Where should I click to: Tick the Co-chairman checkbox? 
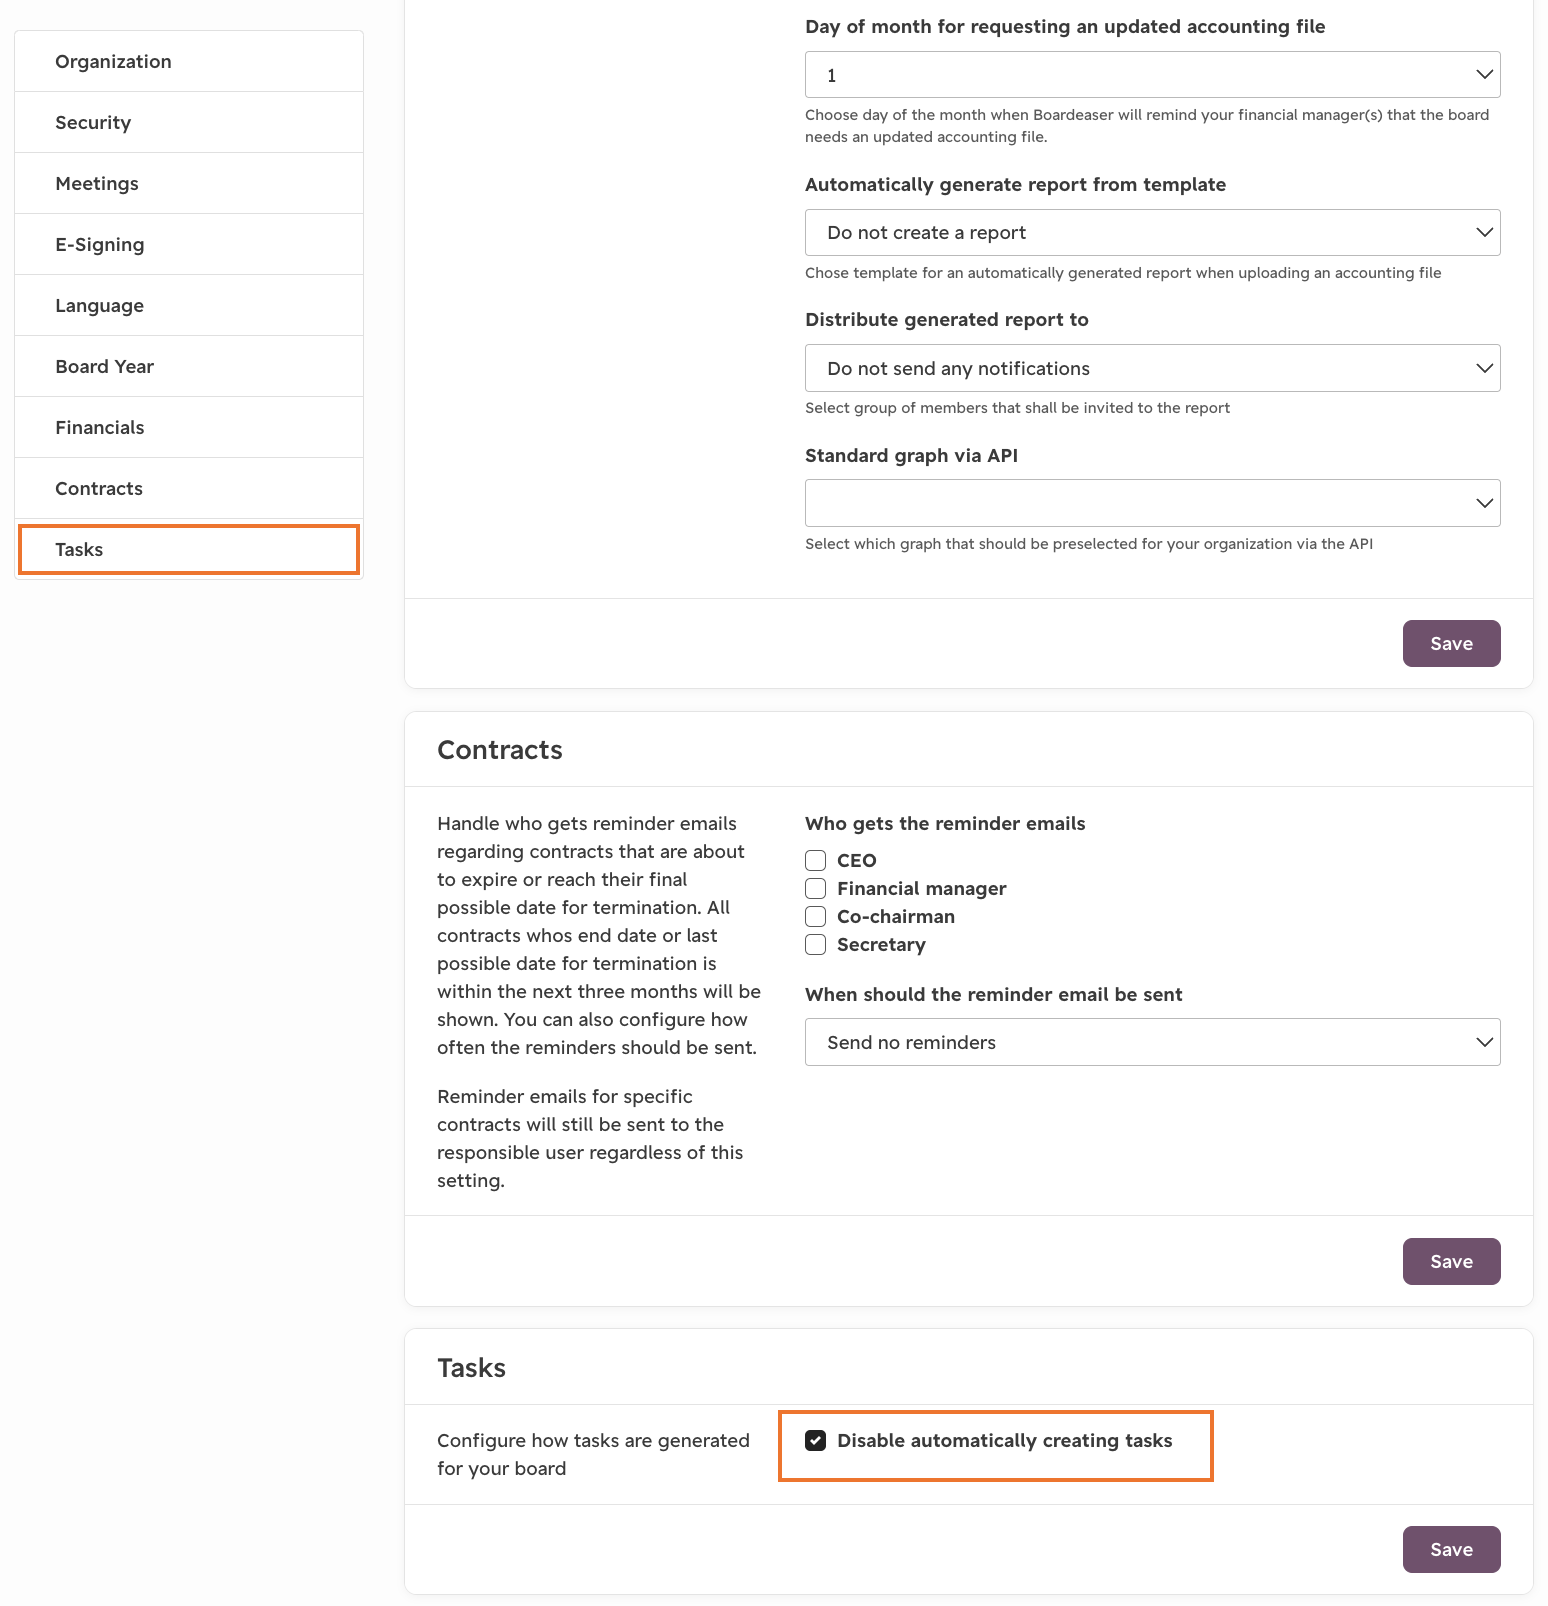pos(816,916)
